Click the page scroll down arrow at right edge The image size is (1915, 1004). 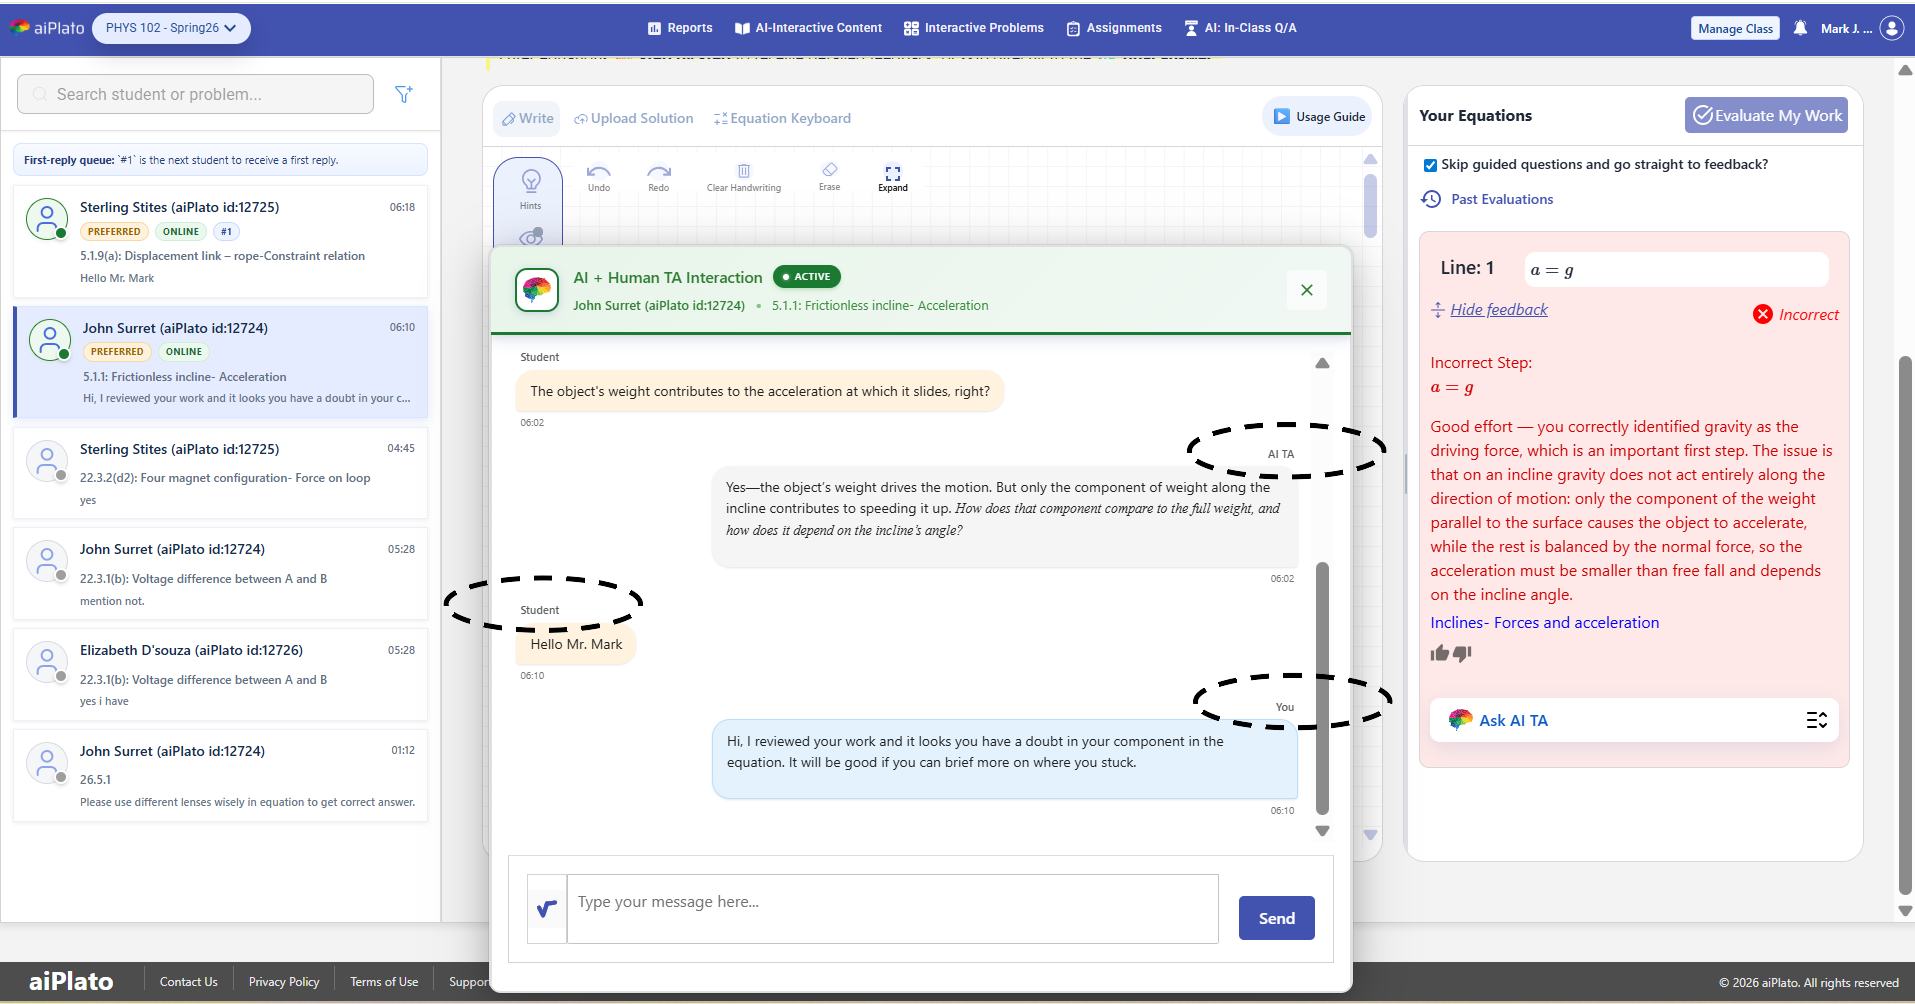point(1905,911)
